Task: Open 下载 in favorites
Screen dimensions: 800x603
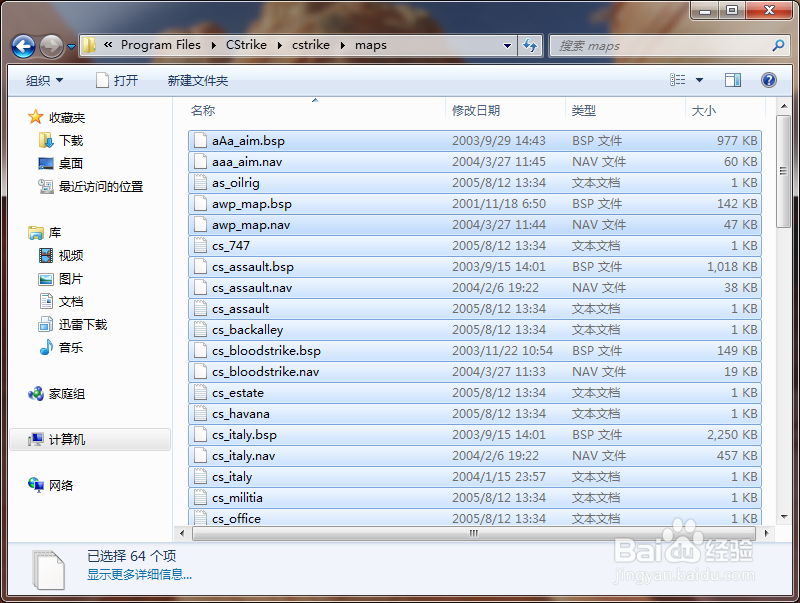Action: (x=71, y=140)
